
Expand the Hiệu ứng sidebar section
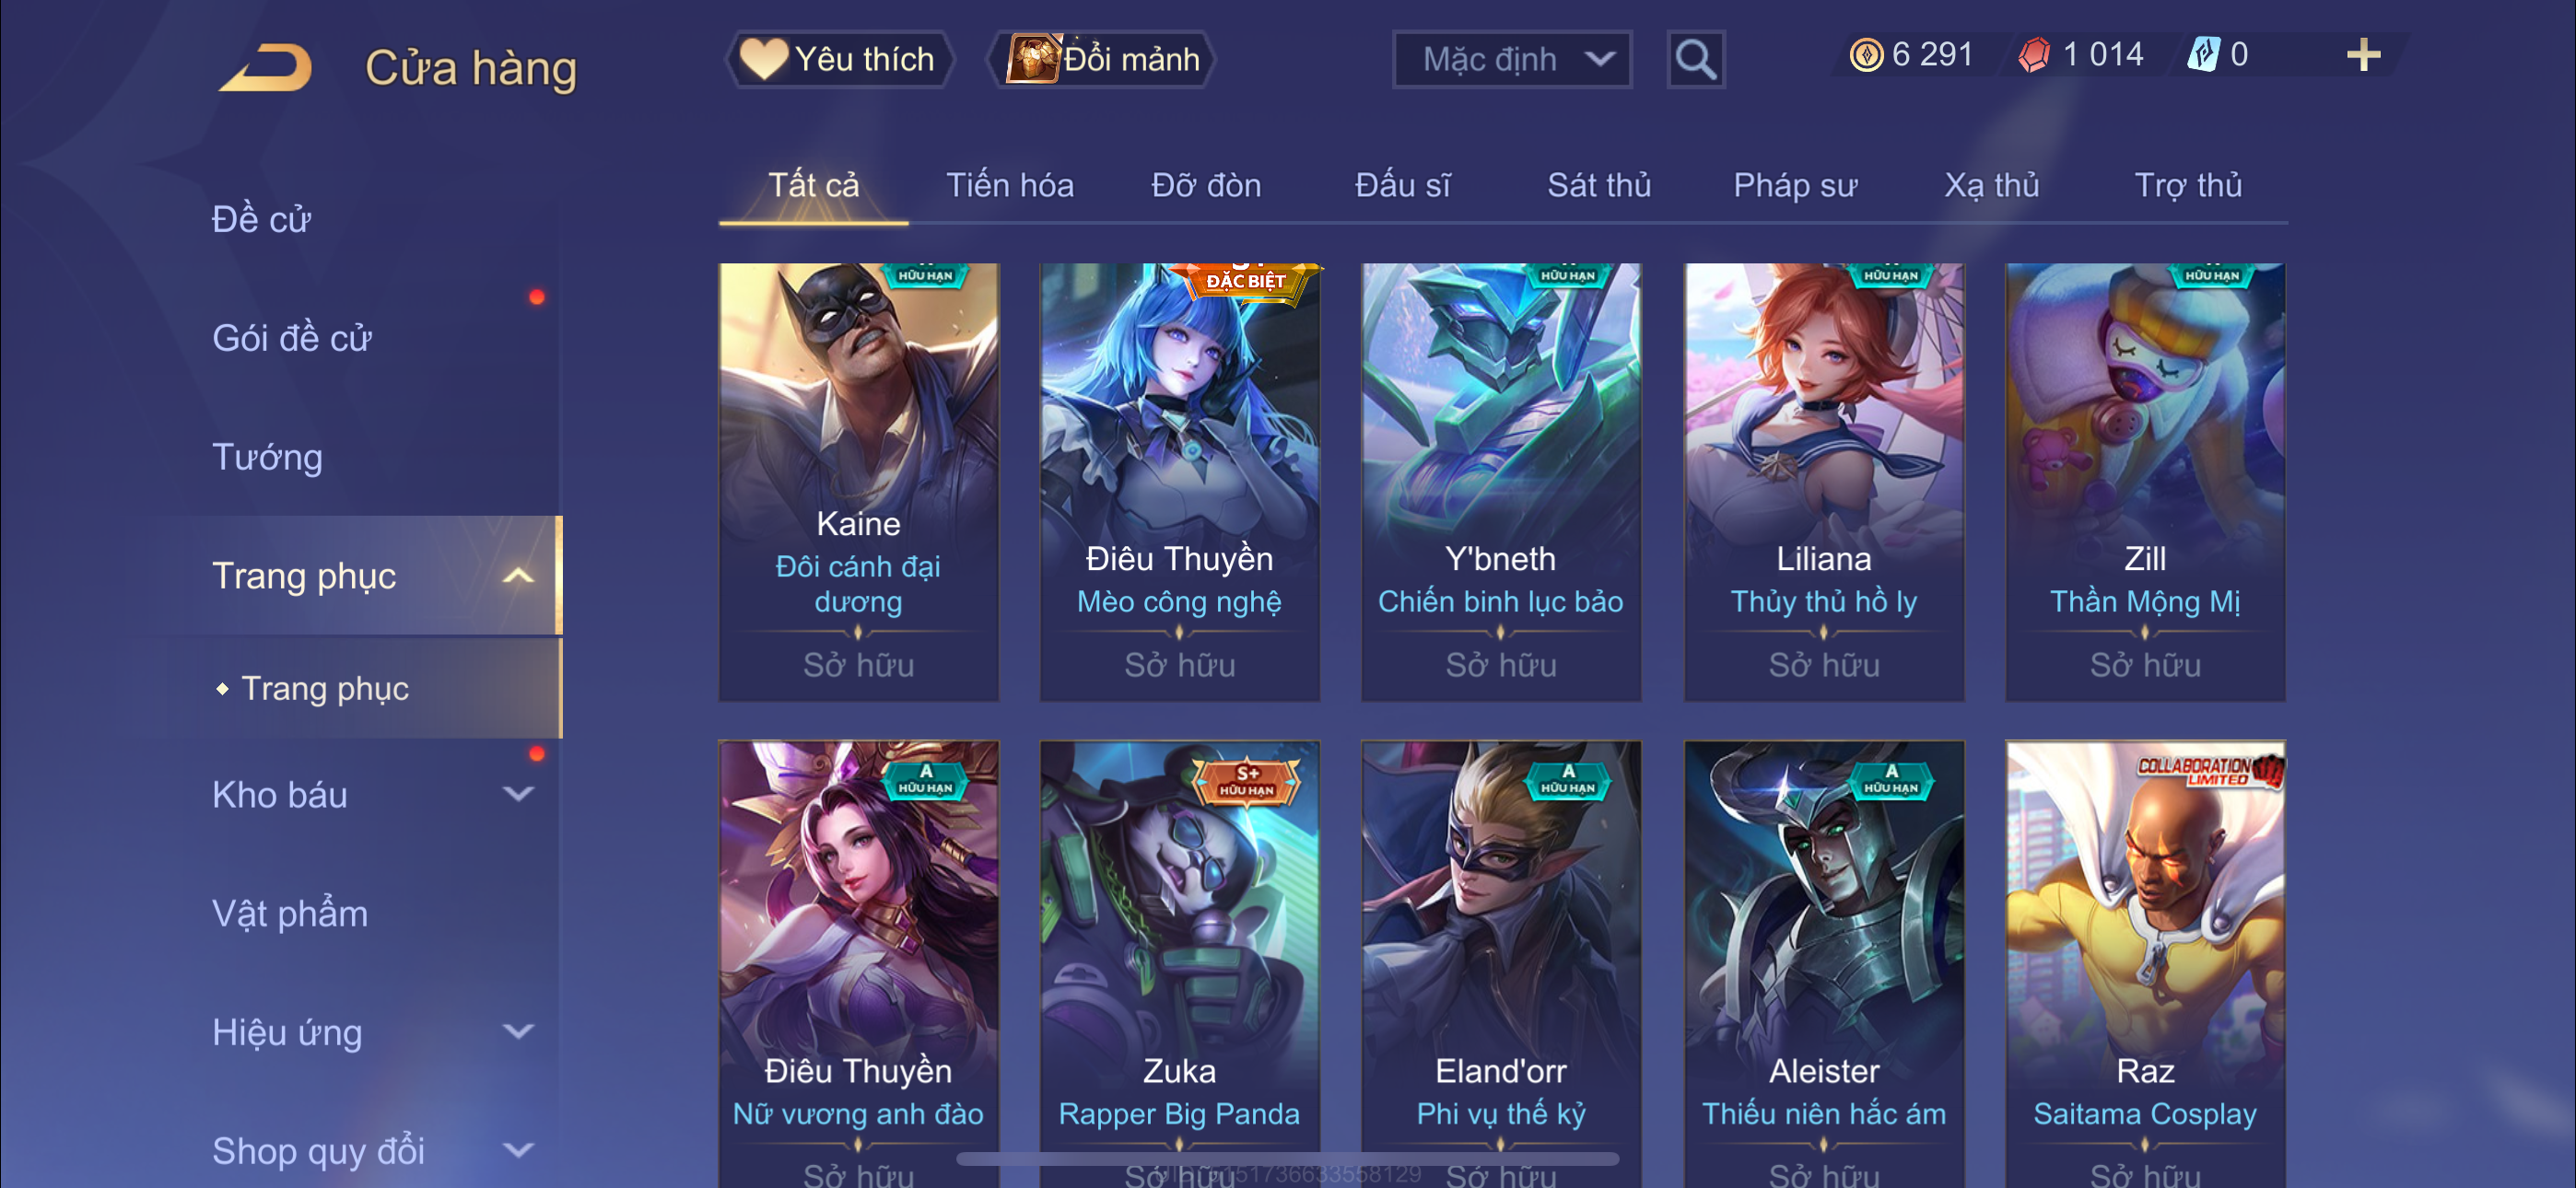point(518,1032)
